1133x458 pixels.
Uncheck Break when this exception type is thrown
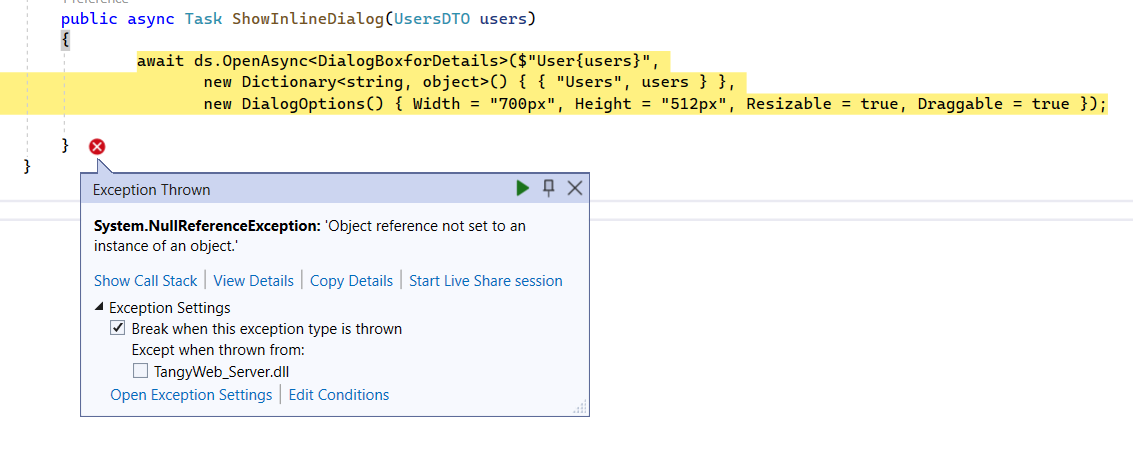click(x=117, y=329)
